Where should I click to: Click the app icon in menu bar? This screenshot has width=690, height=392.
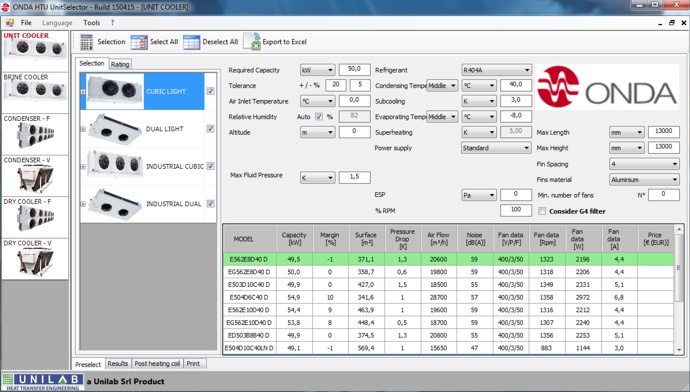point(10,23)
